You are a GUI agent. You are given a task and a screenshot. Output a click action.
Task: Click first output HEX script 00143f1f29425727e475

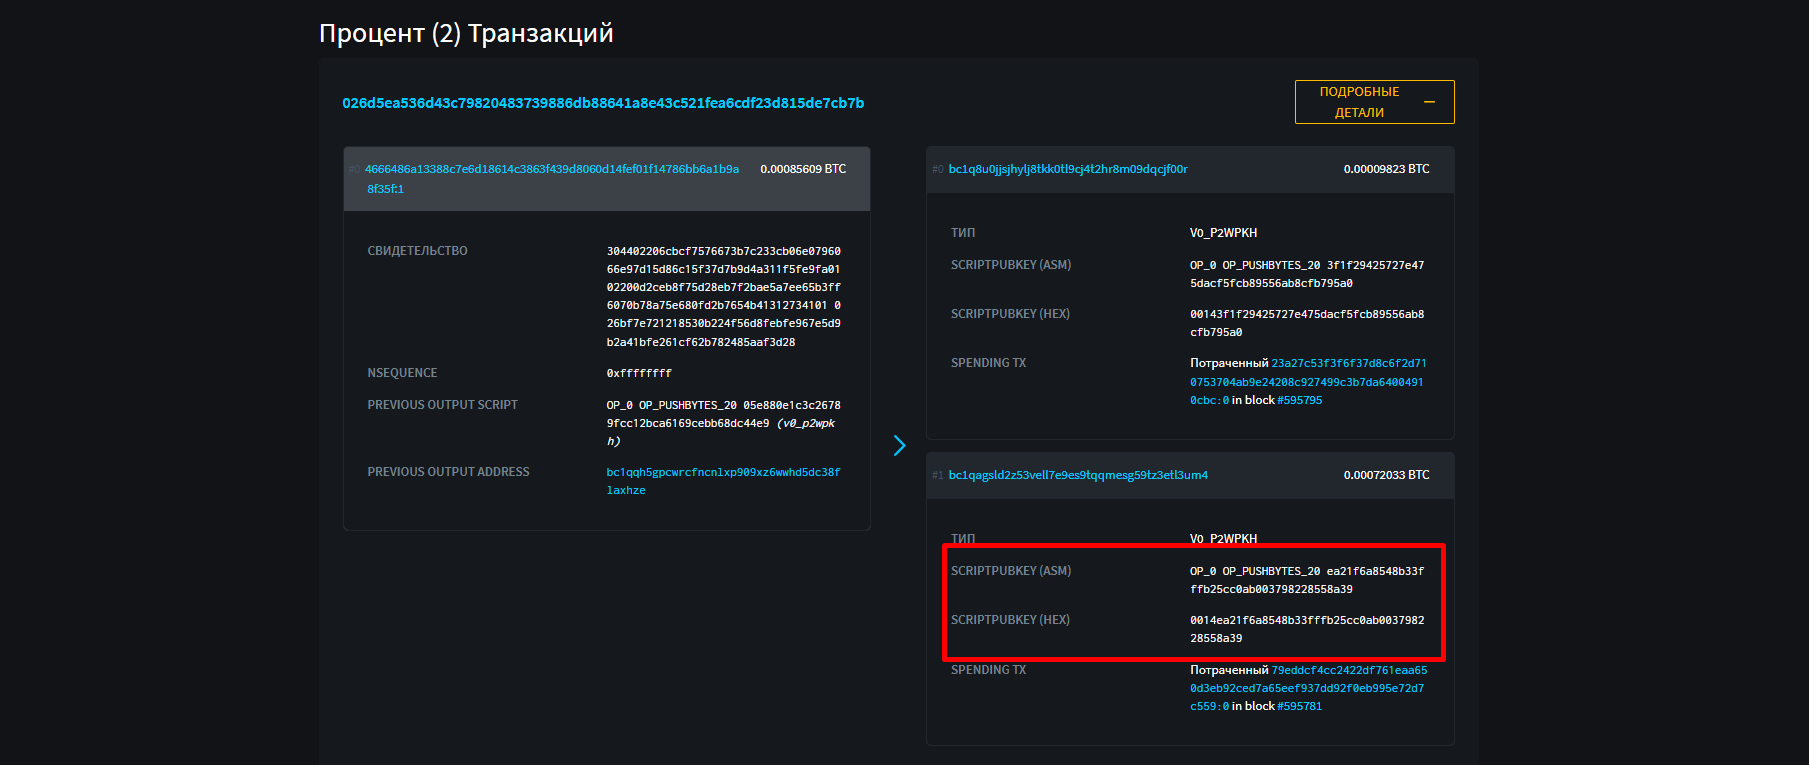(x=1307, y=323)
